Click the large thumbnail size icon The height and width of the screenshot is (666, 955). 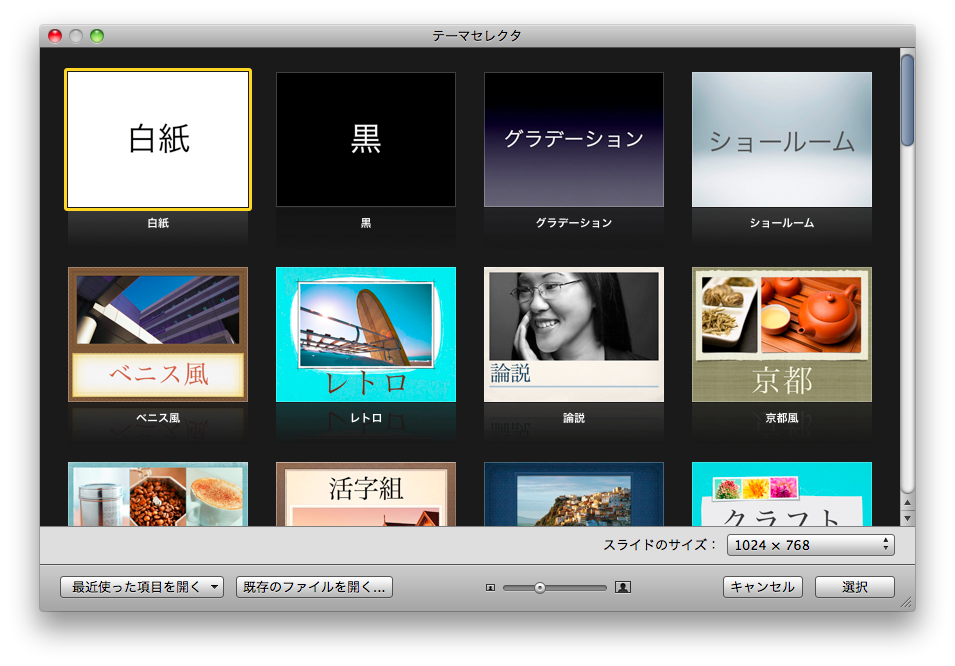(x=622, y=587)
